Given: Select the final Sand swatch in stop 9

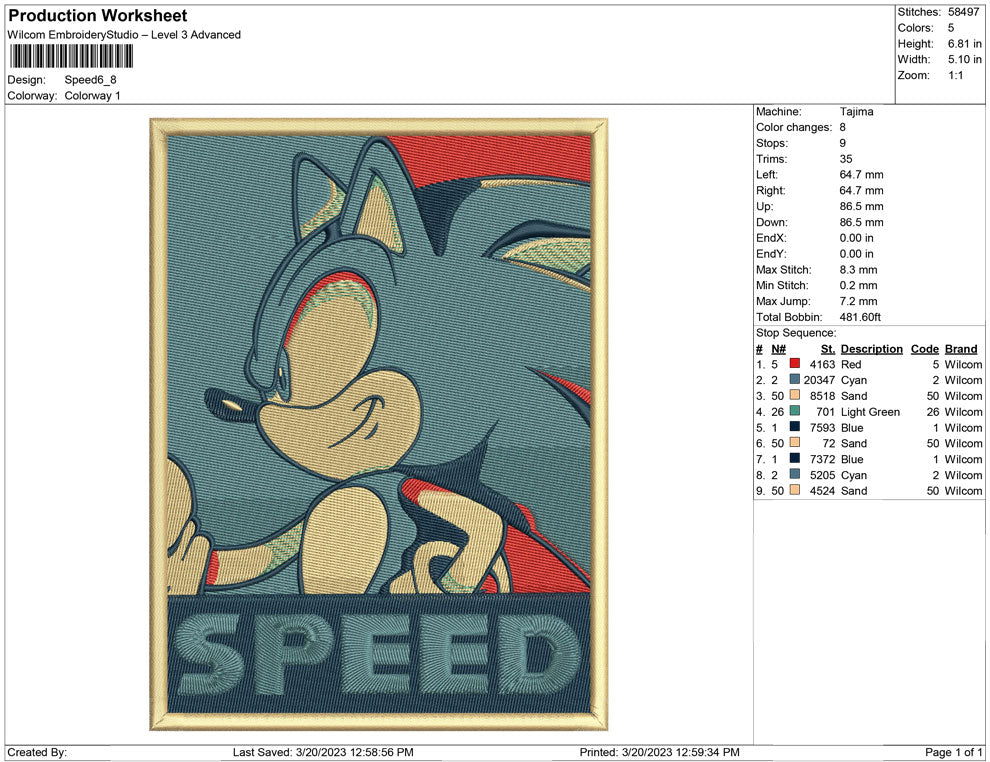Looking at the screenshot, I should 795,490.
